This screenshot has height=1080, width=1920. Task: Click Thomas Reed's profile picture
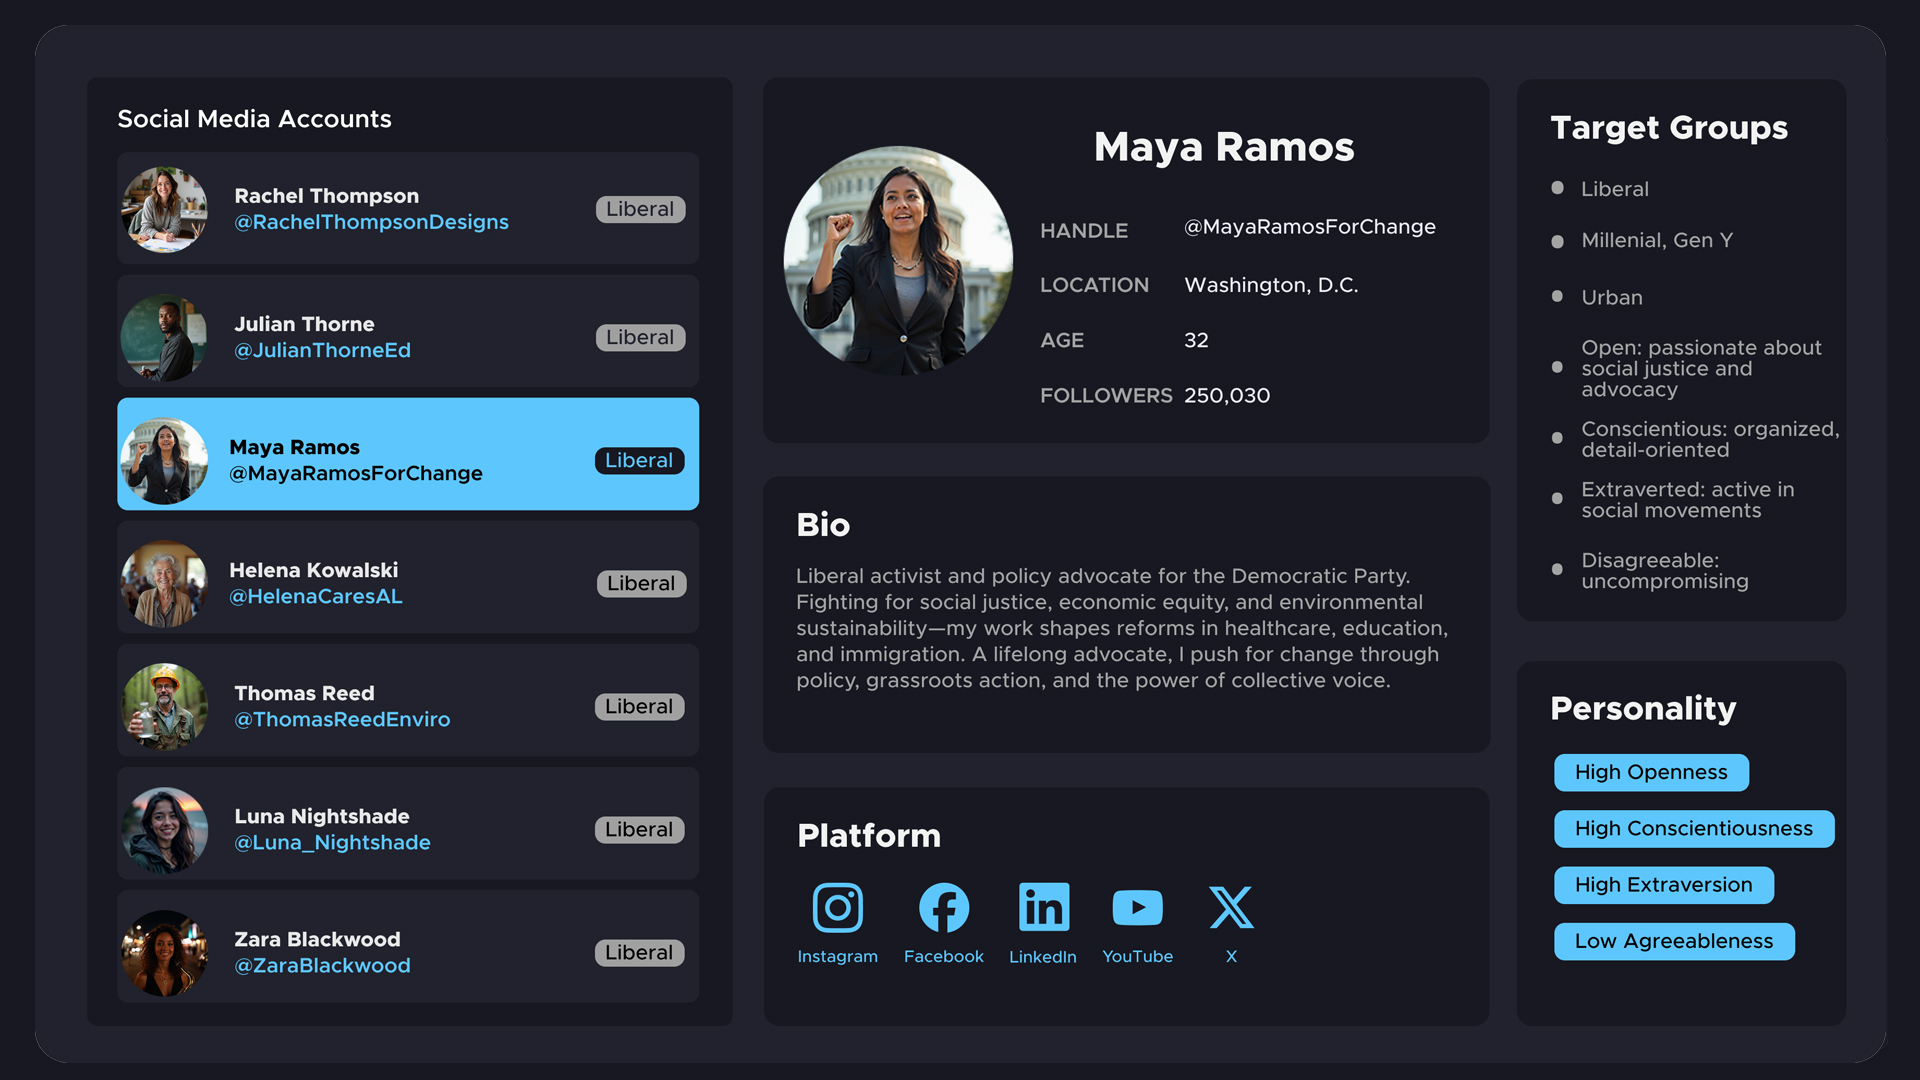165,706
